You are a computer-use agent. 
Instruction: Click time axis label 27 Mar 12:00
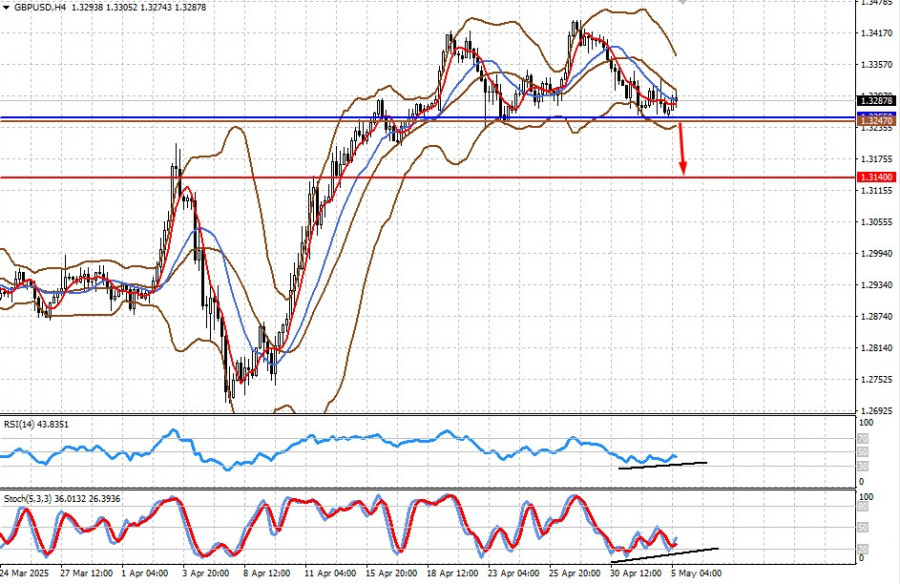pos(86,573)
